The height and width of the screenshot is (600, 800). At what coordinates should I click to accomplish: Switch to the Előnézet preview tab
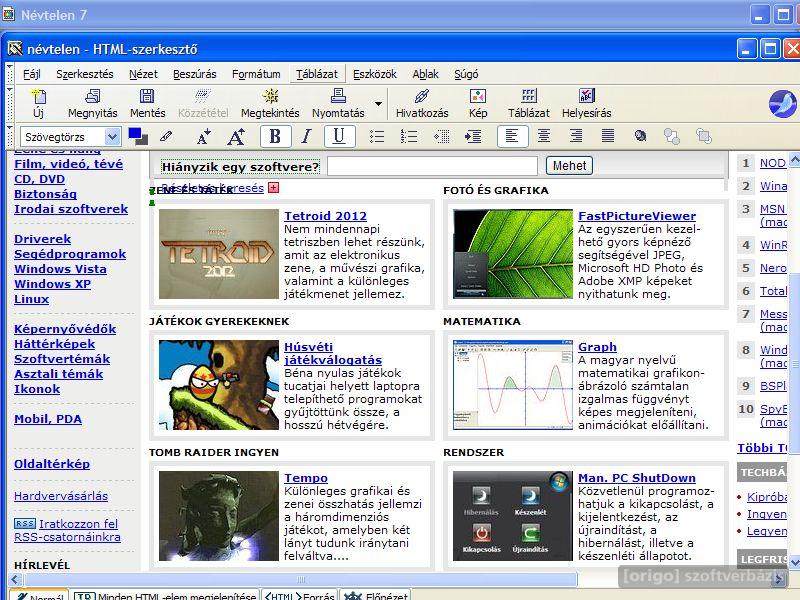(375, 595)
